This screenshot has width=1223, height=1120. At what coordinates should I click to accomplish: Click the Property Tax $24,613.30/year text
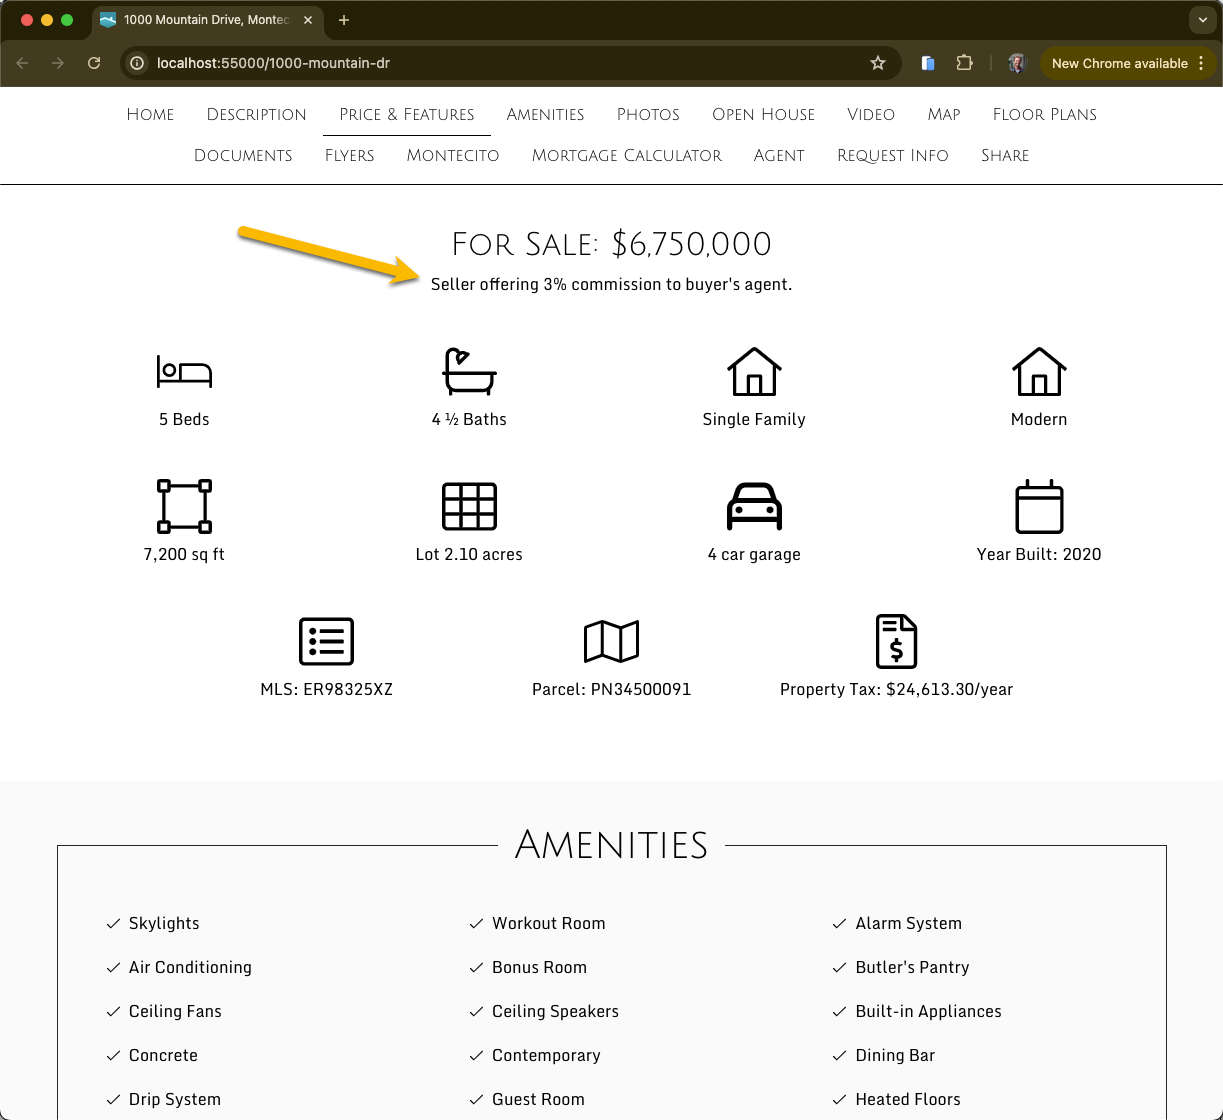click(x=896, y=689)
